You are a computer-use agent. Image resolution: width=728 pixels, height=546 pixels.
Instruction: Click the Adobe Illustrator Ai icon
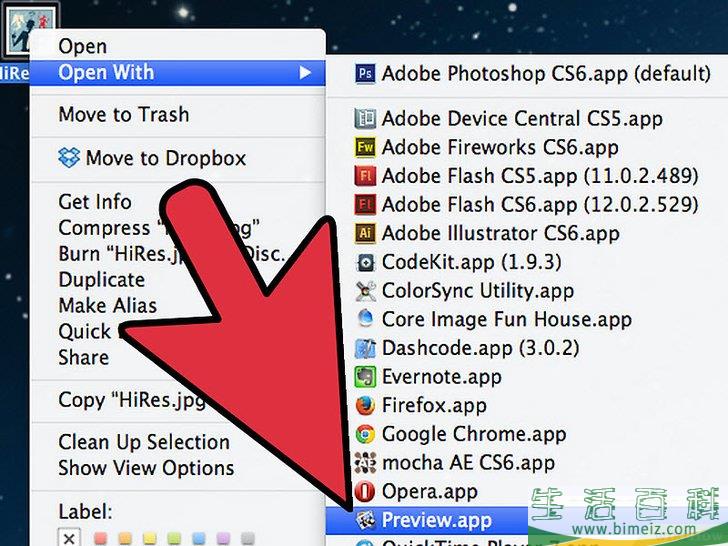click(x=365, y=234)
